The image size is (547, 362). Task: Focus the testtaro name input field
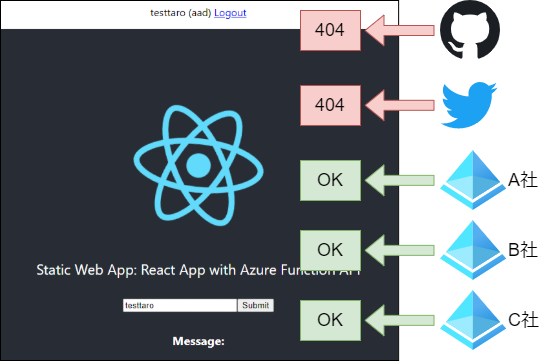click(180, 306)
